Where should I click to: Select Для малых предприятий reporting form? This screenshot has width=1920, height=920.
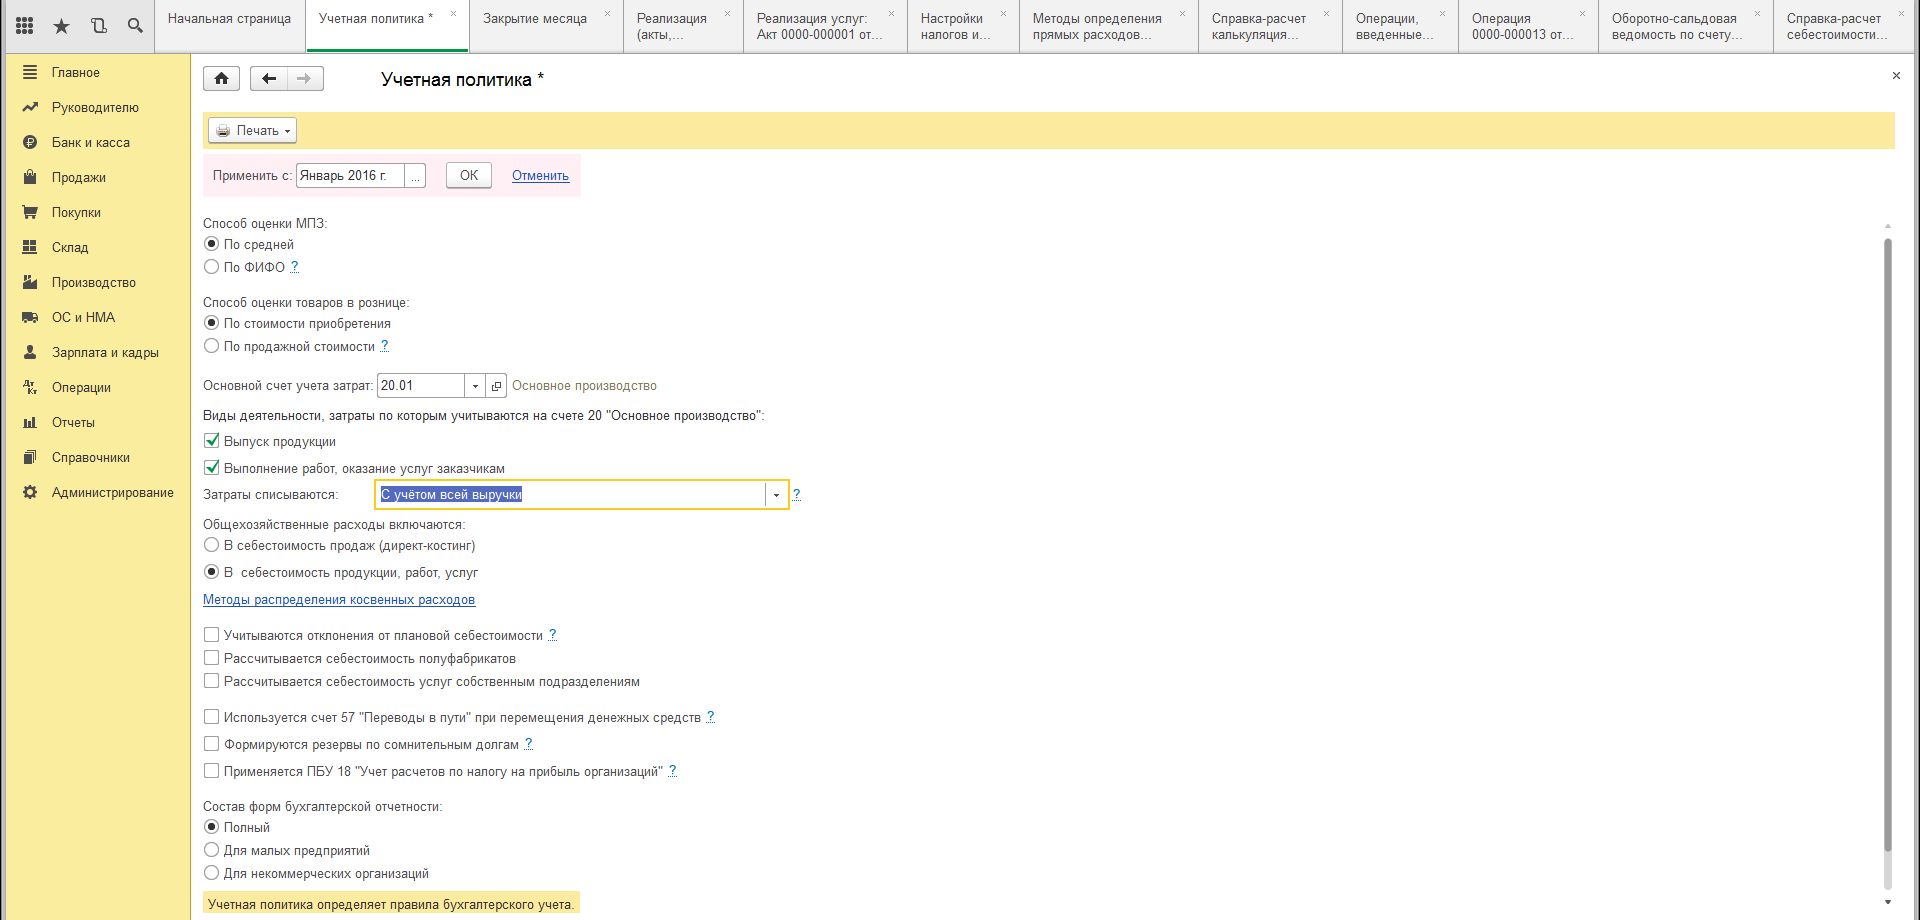coord(211,850)
